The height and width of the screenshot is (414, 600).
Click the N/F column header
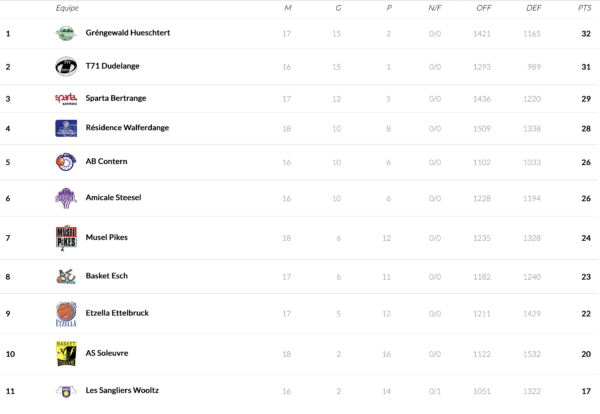pyautogui.click(x=435, y=8)
